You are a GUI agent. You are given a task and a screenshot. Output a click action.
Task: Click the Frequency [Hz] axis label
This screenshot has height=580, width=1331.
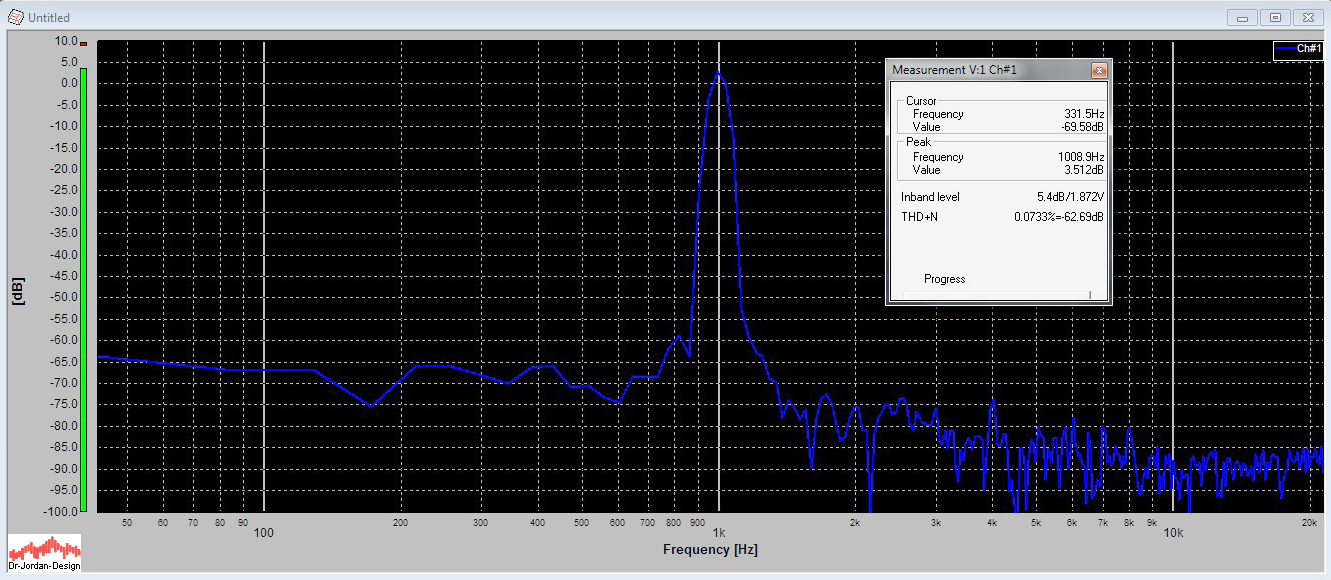(x=710, y=550)
